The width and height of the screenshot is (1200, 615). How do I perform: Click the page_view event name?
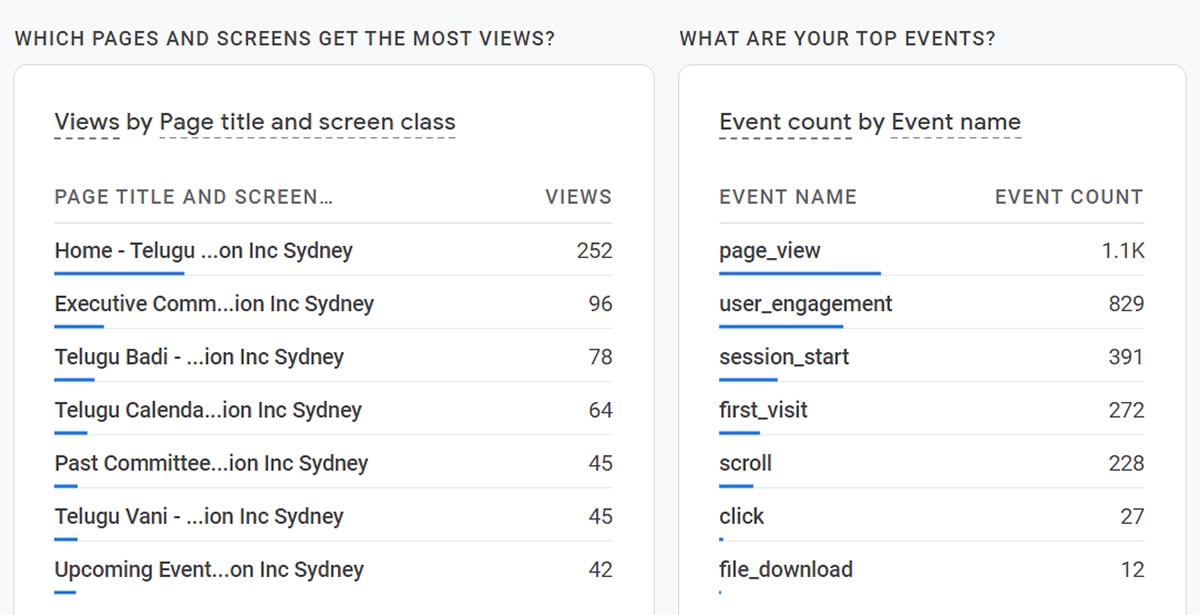(769, 250)
